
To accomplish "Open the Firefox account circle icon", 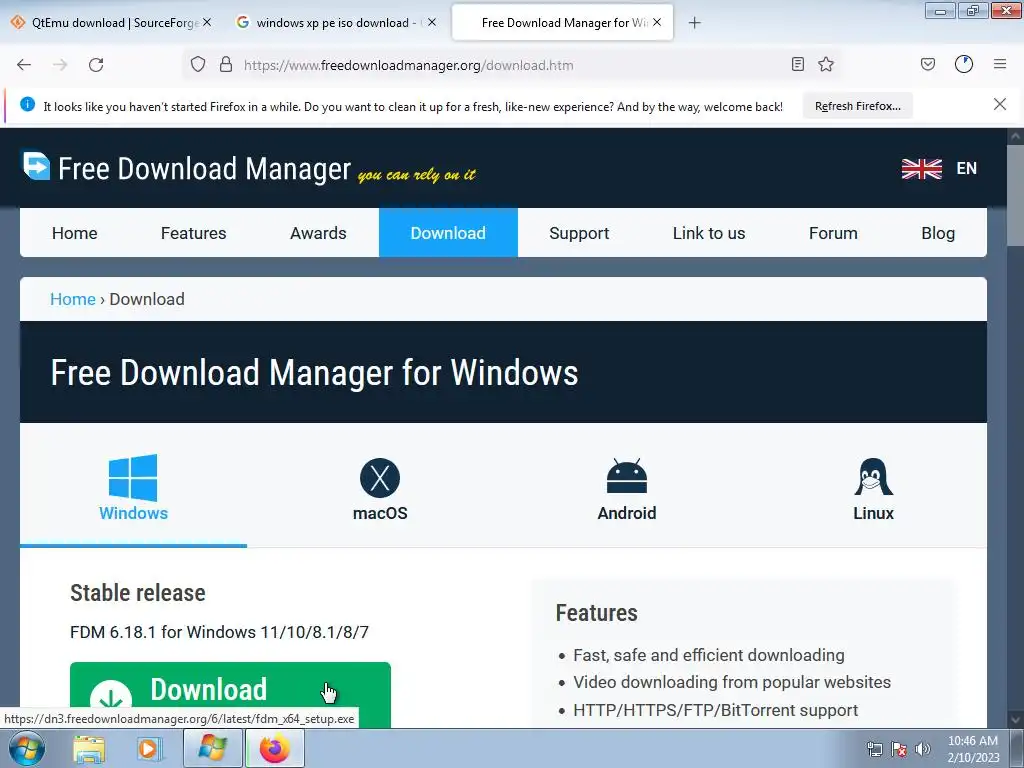I will [x=964, y=64].
